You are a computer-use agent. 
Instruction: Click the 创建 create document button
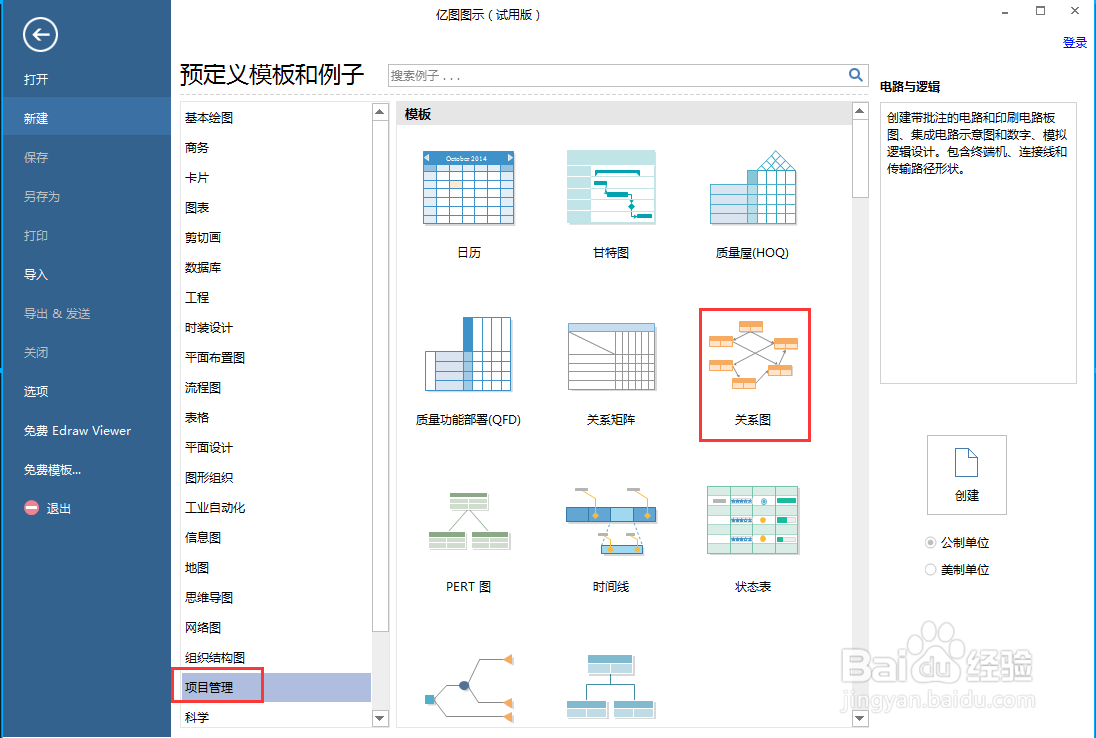click(967, 475)
